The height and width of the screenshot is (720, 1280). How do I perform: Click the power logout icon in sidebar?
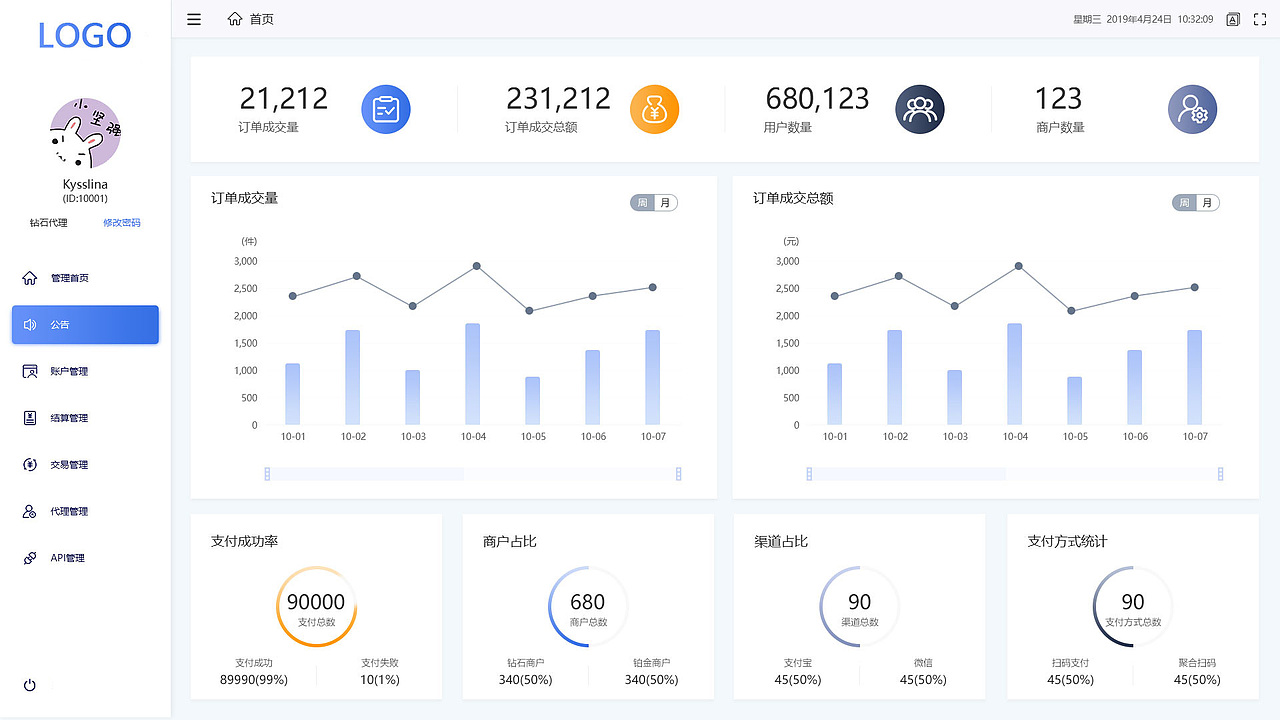pos(30,685)
